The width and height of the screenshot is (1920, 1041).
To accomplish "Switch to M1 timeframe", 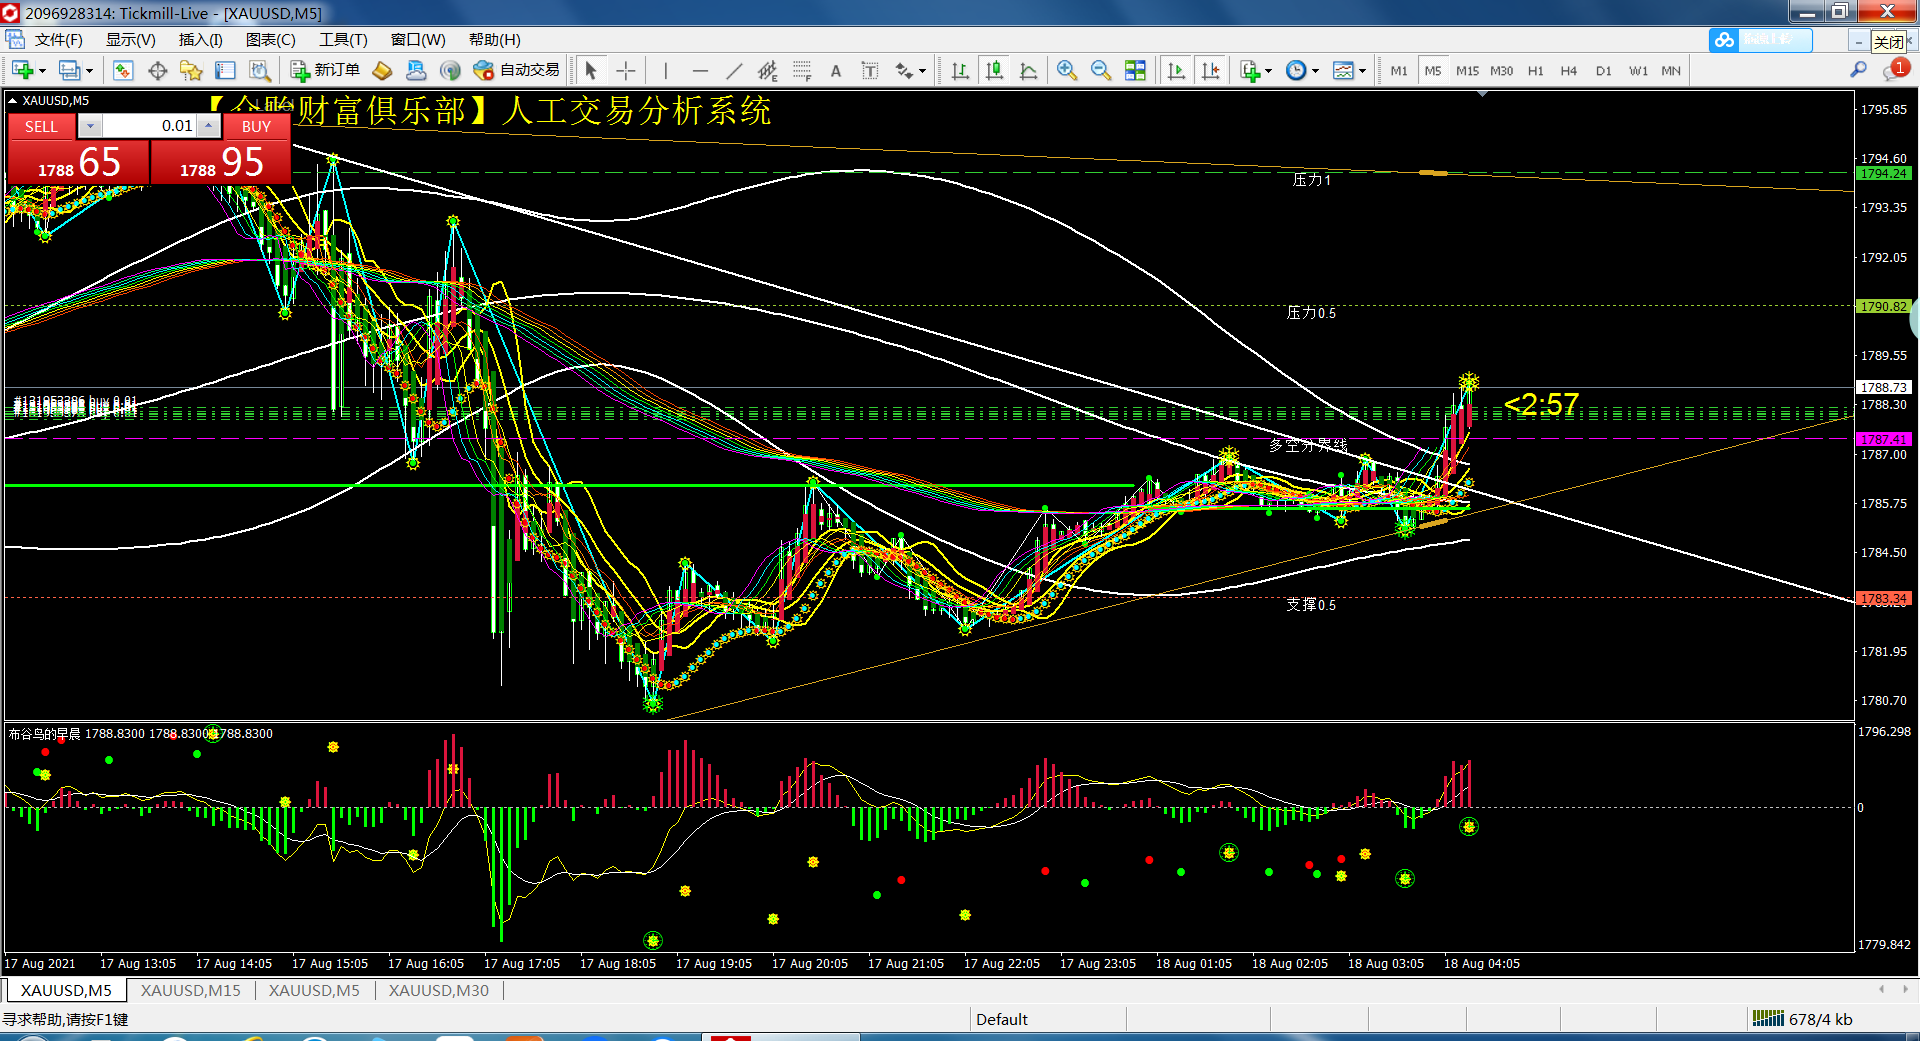I will [x=1399, y=71].
